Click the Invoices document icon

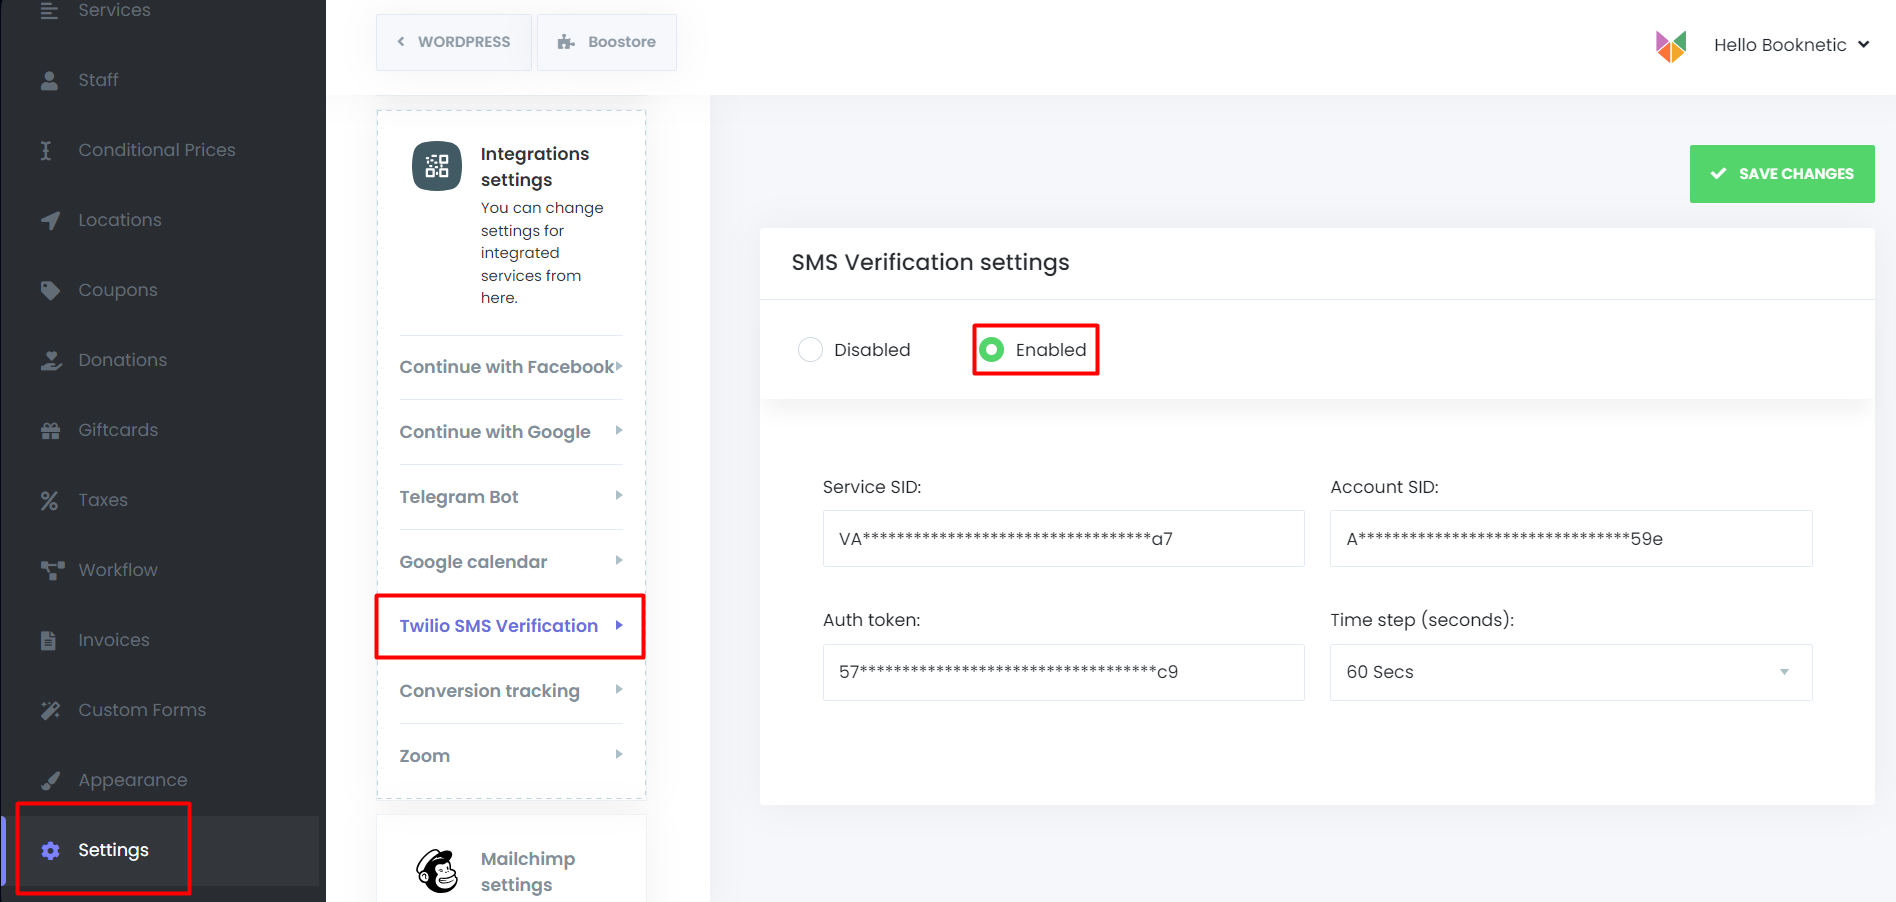tap(50, 639)
